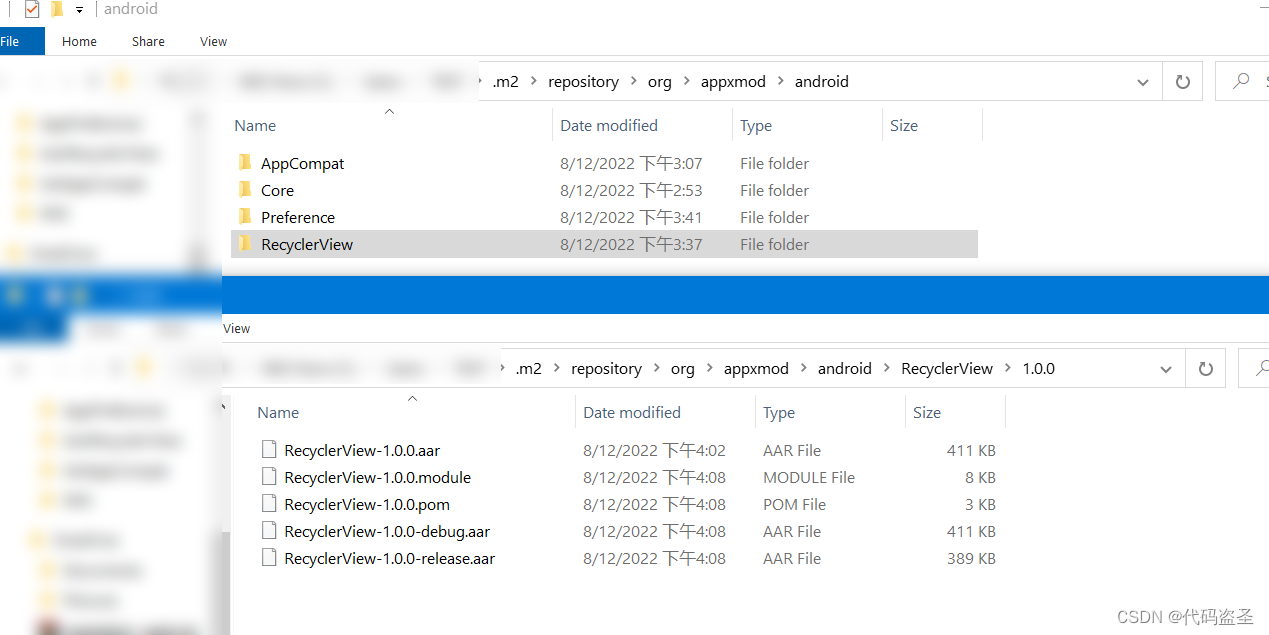
Task: Click the properties checkmark icon in title bar
Action: coord(32,9)
